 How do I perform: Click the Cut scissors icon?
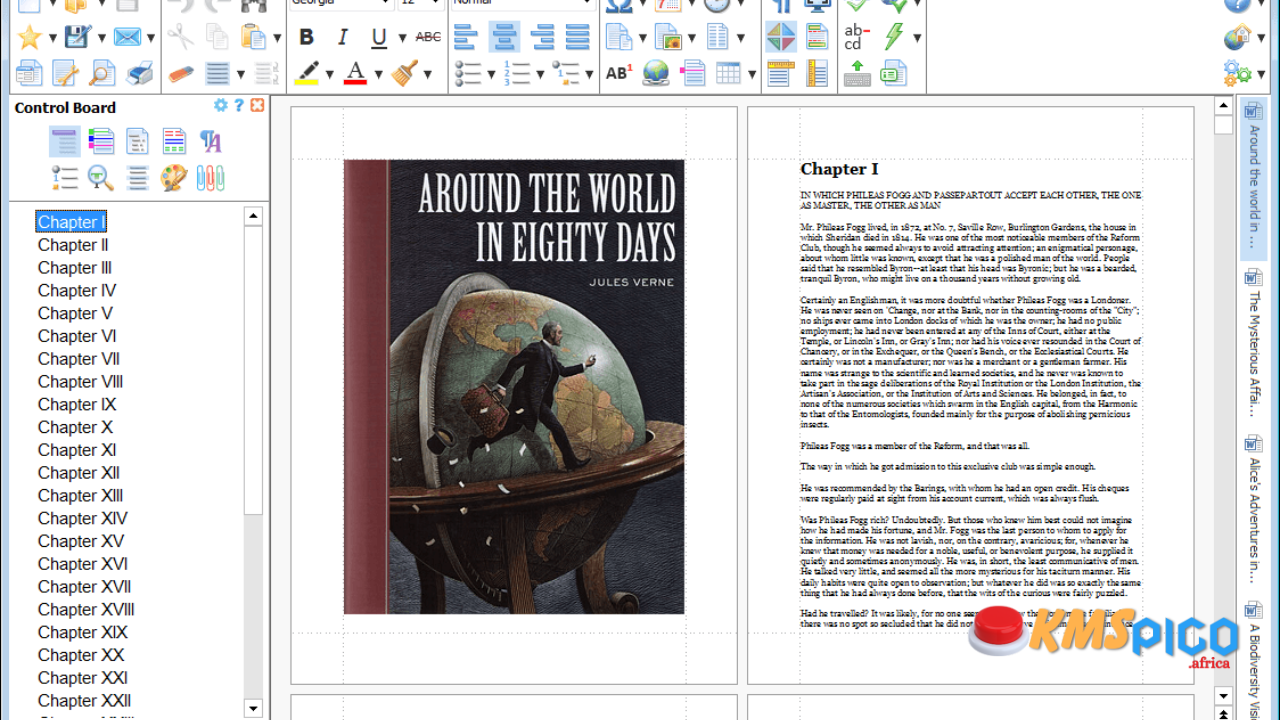pos(181,37)
